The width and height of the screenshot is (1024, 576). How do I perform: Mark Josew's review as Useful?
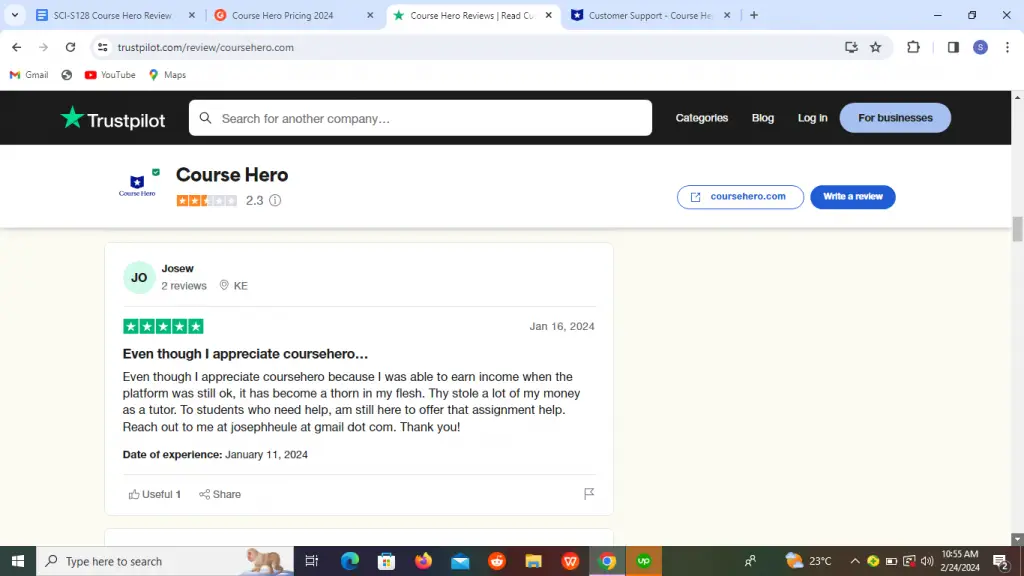coord(153,493)
